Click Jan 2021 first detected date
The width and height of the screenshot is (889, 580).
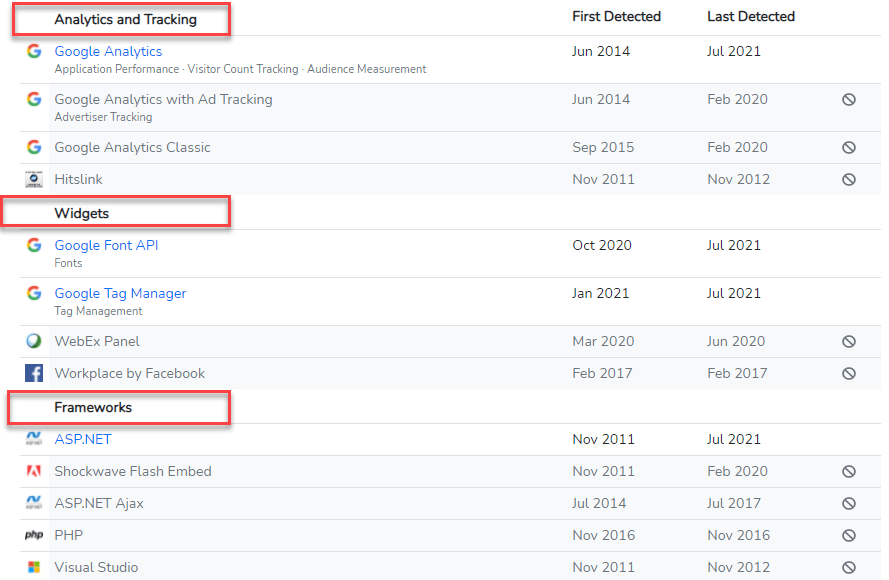[x=600, y=293]
